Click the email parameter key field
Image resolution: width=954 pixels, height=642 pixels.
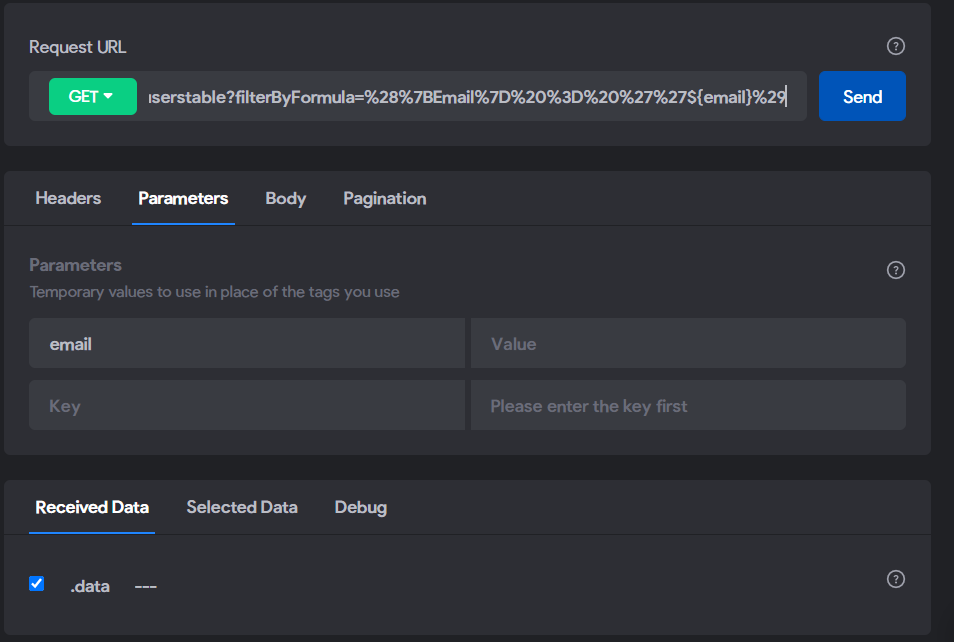[x=246, y=343]
